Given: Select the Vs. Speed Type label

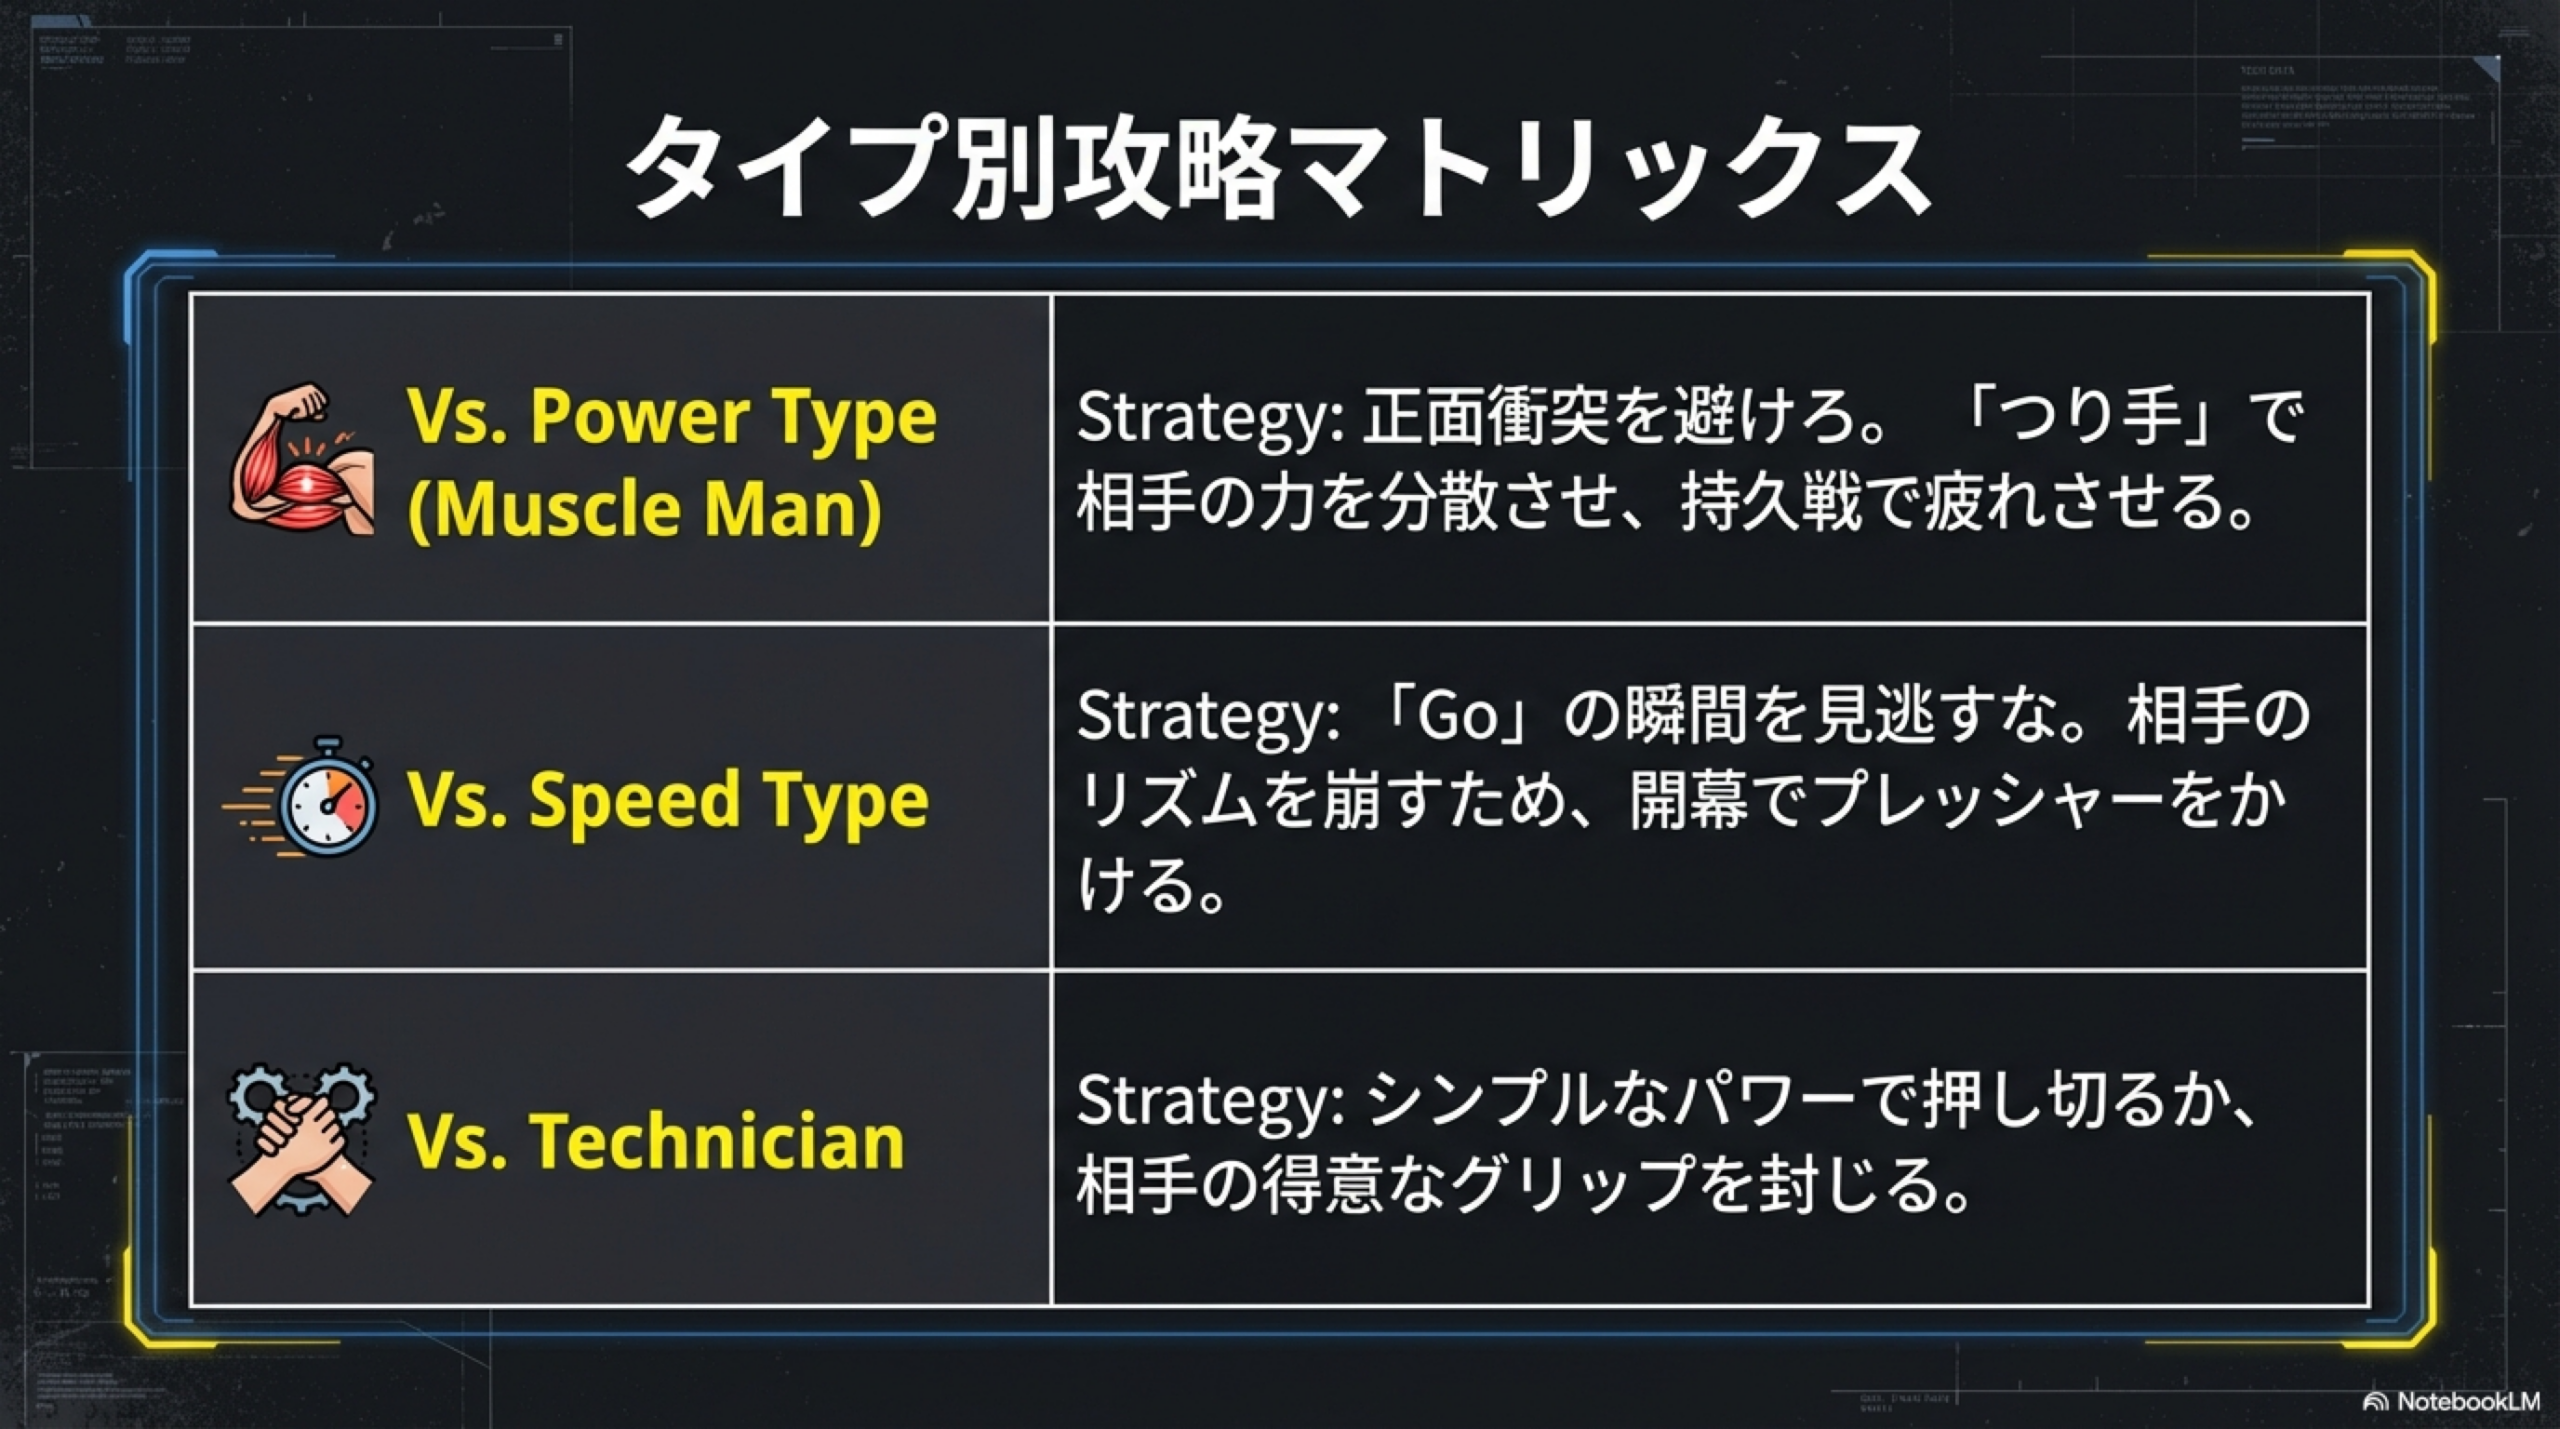Looking at the screenshot, I should coord(668,800).
